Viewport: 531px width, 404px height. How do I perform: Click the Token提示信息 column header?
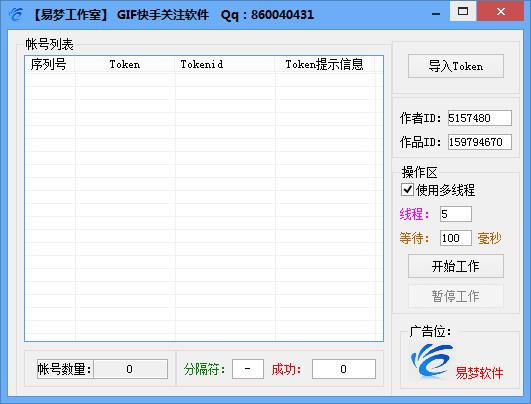point(325,64)
